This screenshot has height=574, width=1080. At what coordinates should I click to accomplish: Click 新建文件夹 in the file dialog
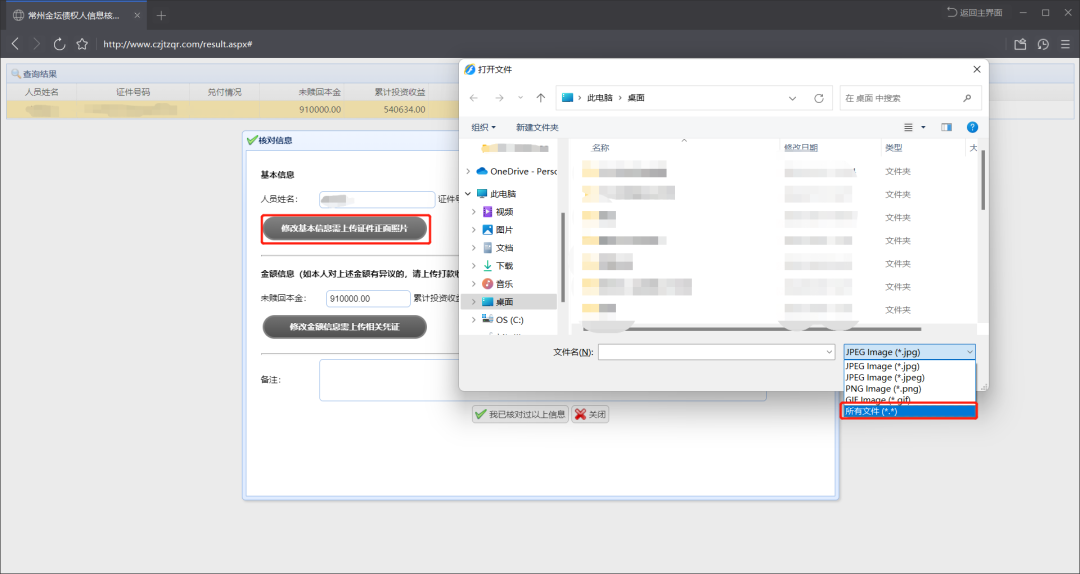click(x=537, y=127)
